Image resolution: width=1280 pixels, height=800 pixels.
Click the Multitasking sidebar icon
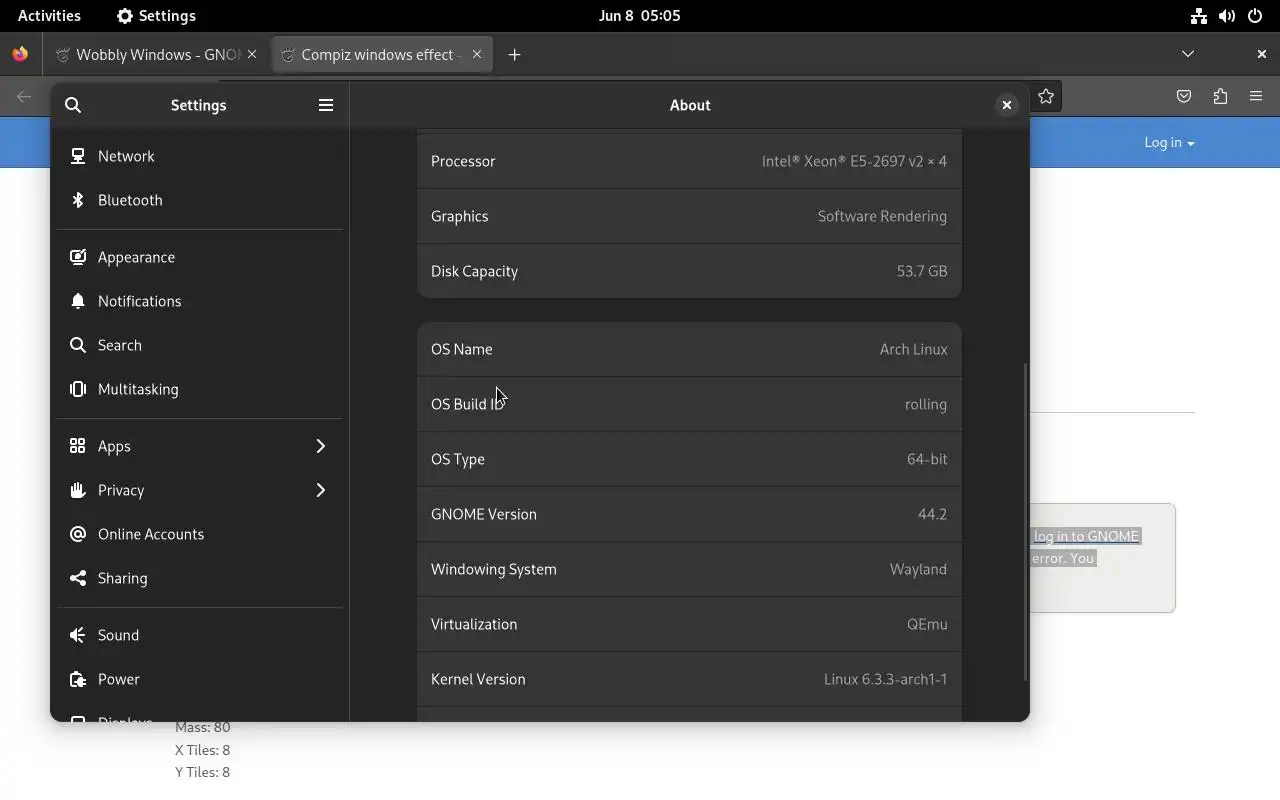coord(78,390)
